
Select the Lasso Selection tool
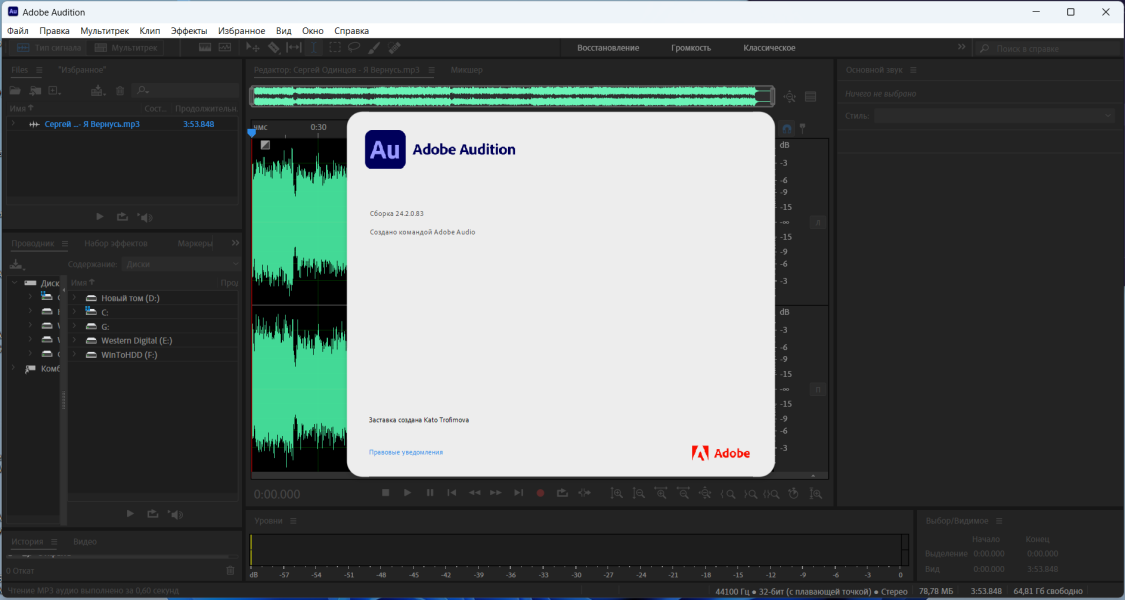point(354,47)
